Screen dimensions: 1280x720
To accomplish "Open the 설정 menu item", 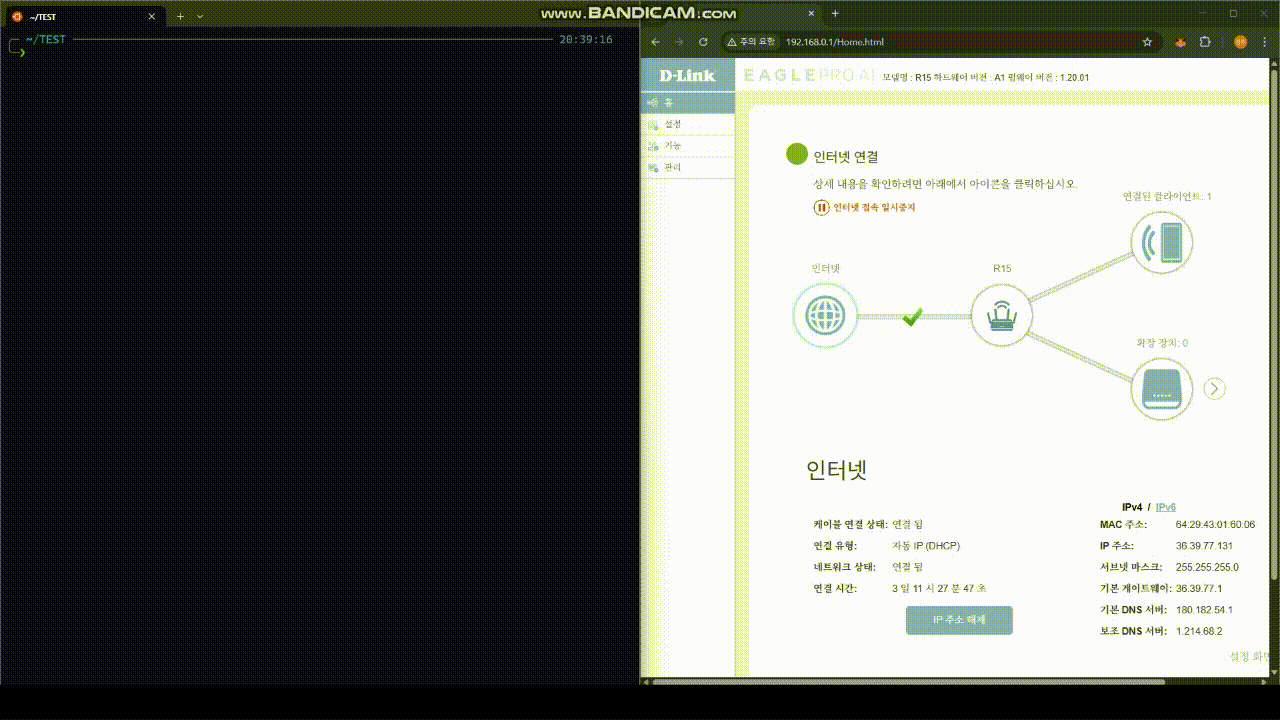I will coord(687,124).
